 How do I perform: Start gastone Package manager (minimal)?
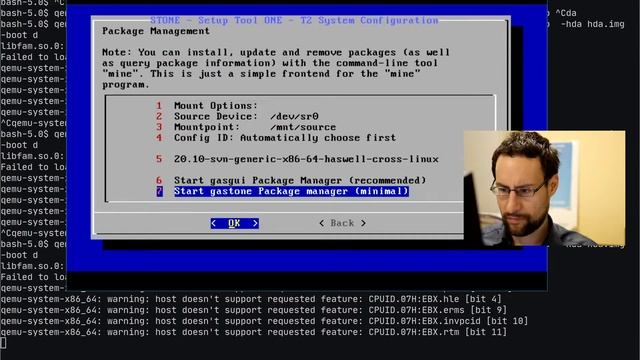point(282,191)
